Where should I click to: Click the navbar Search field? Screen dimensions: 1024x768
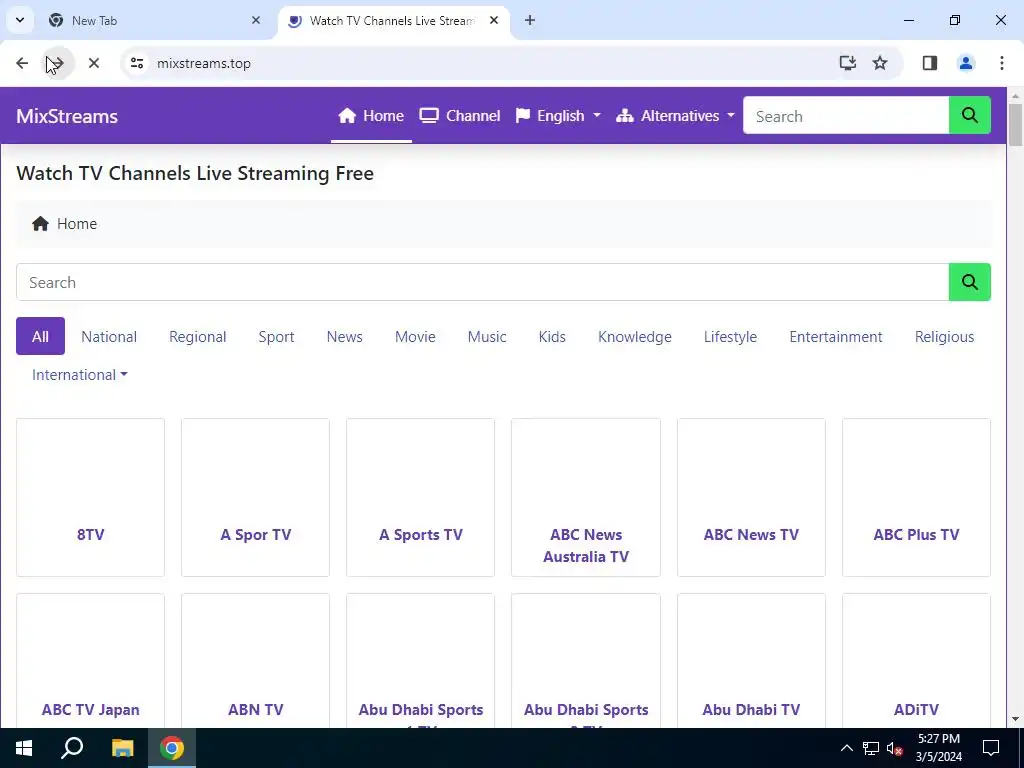pyautogui.click(x=846, y=116)
